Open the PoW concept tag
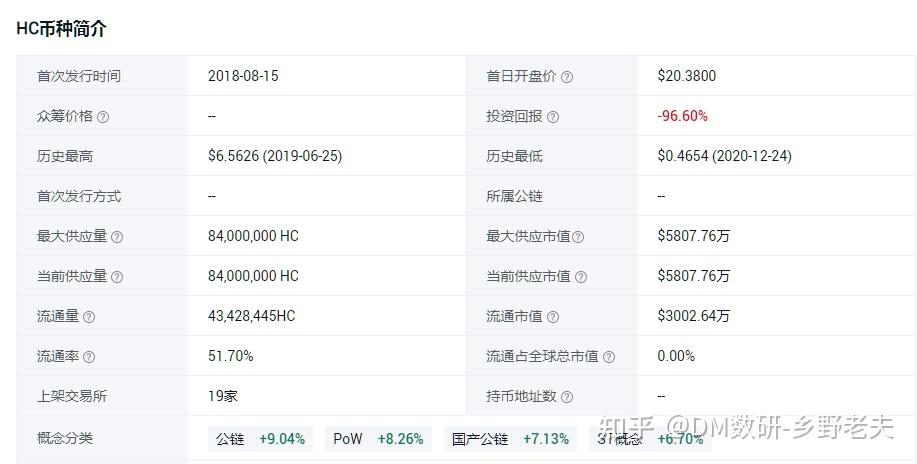917x464 pixels. click(378, 439)
